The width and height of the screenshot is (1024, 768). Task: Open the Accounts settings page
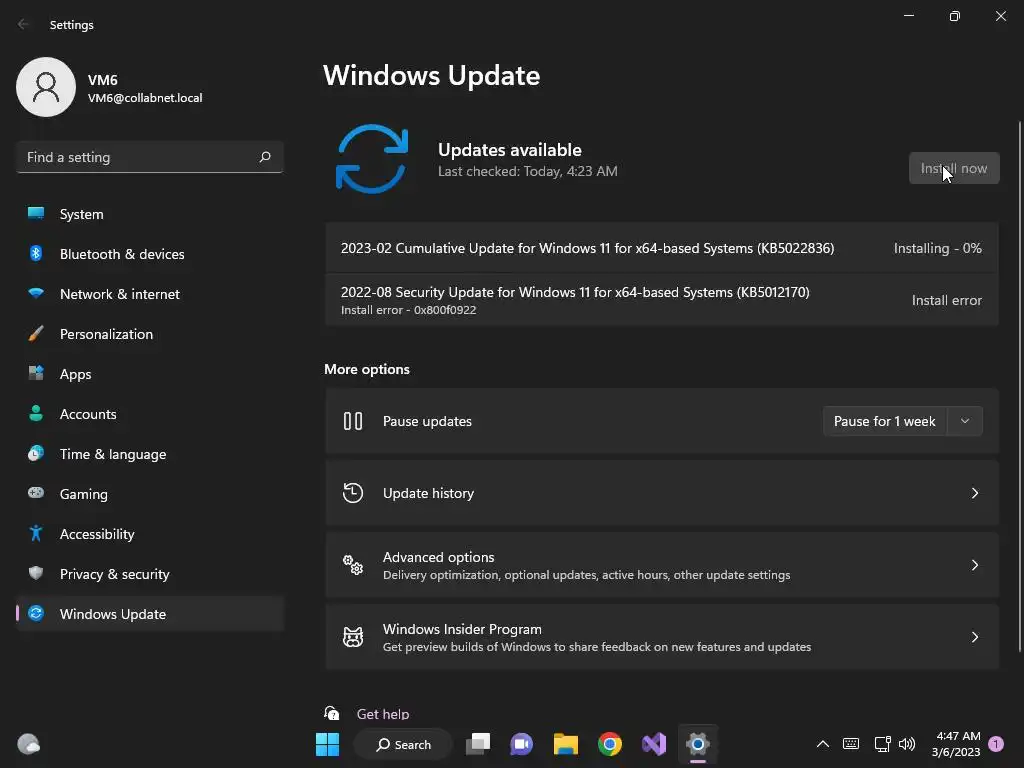pos(150,414)
